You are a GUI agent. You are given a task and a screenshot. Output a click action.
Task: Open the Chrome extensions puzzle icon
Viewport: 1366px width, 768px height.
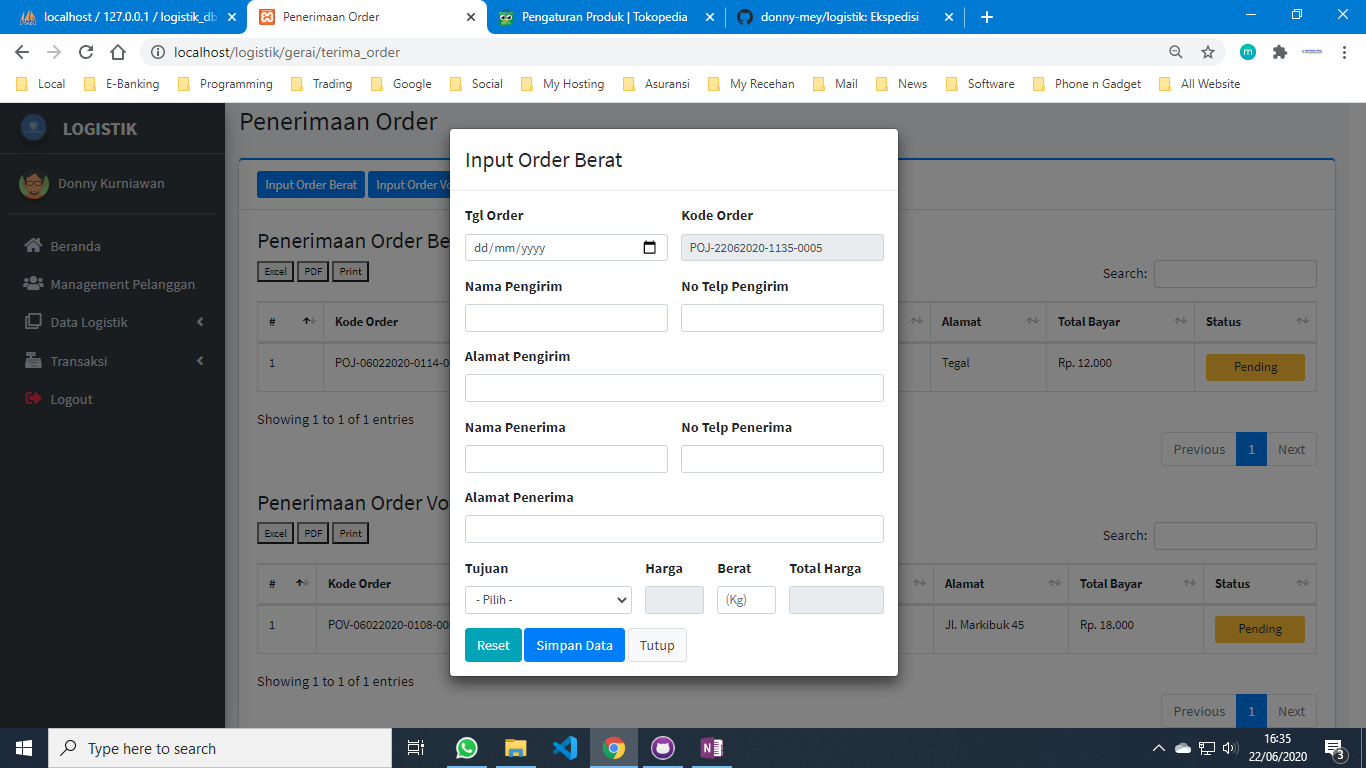(1279, 52)
